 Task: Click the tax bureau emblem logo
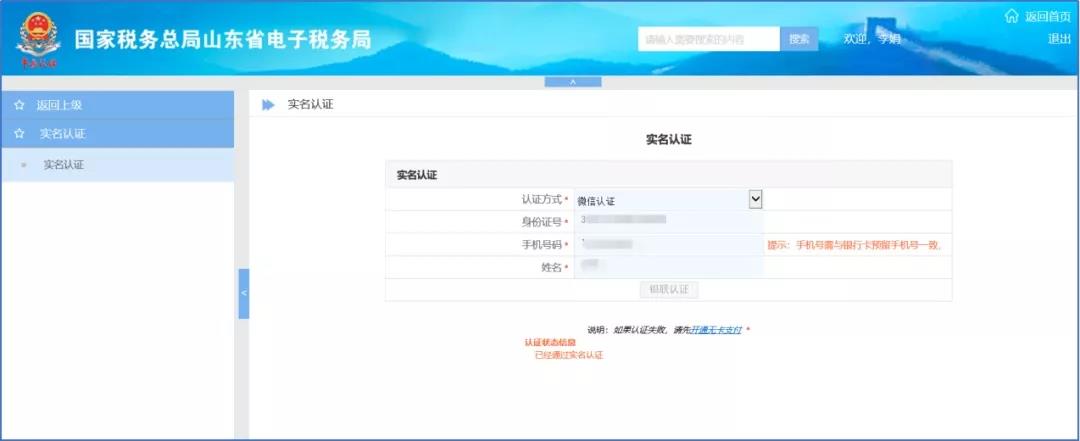(36, 39)
